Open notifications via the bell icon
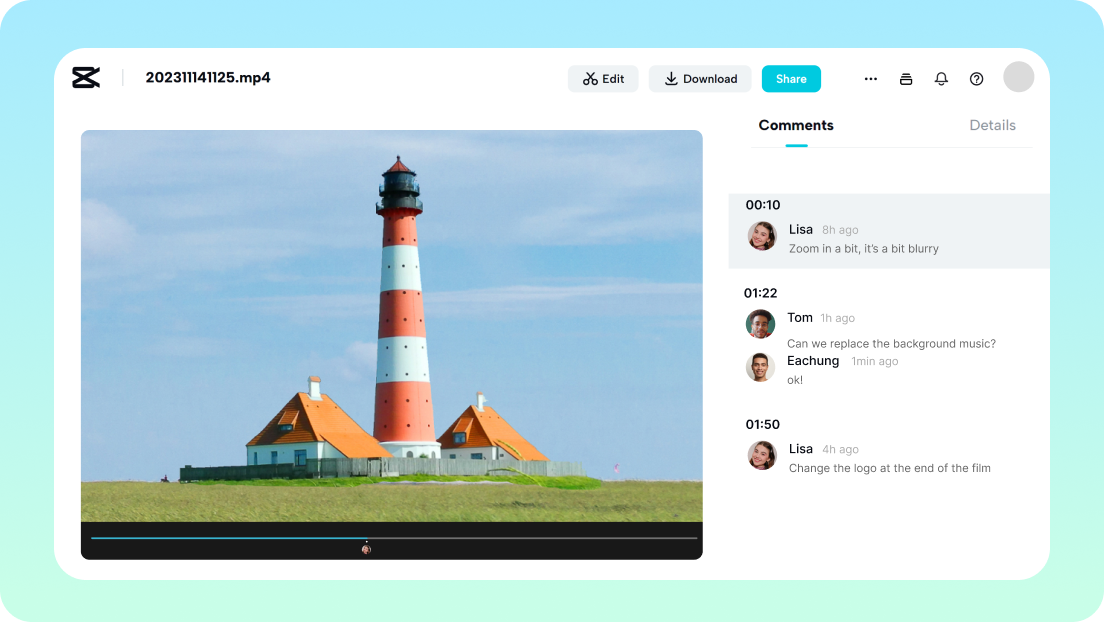Image resolution: width=1104 pixels, height=622 pixels. point(941,78)
